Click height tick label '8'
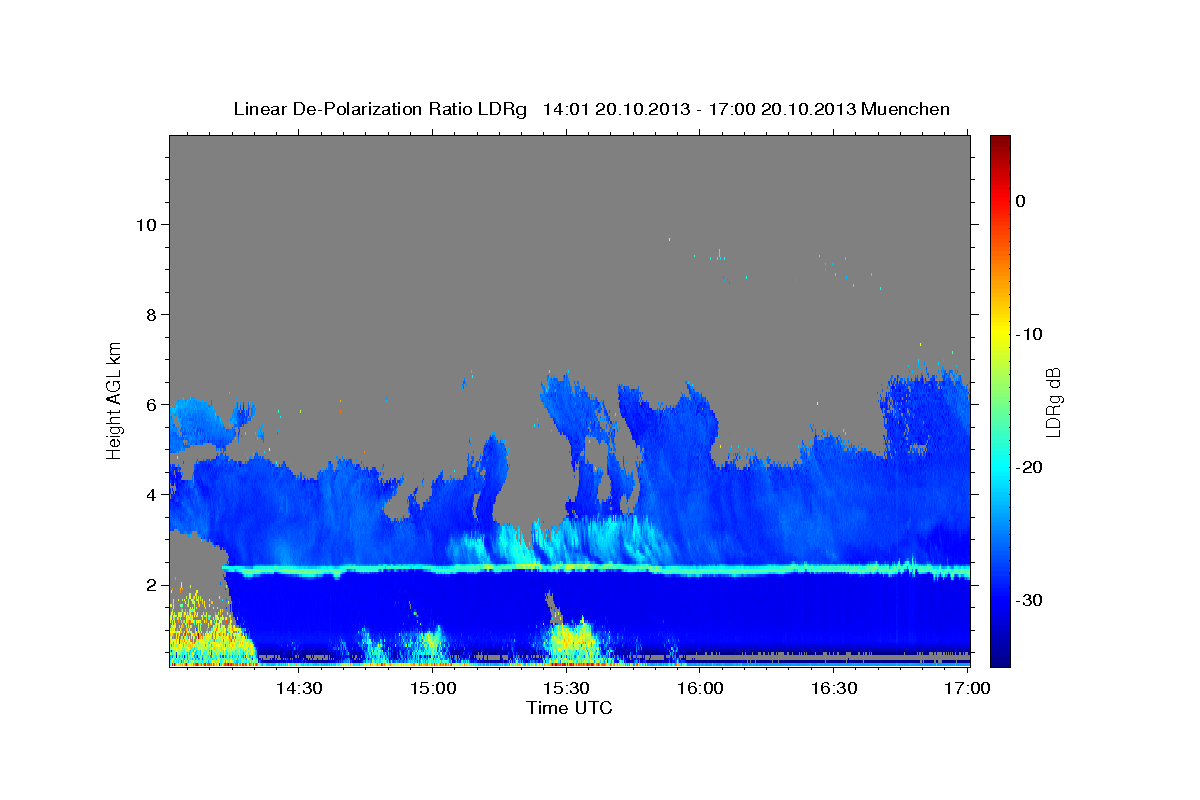The width and height of the screenshot is (1200, 800). [150, 315]
